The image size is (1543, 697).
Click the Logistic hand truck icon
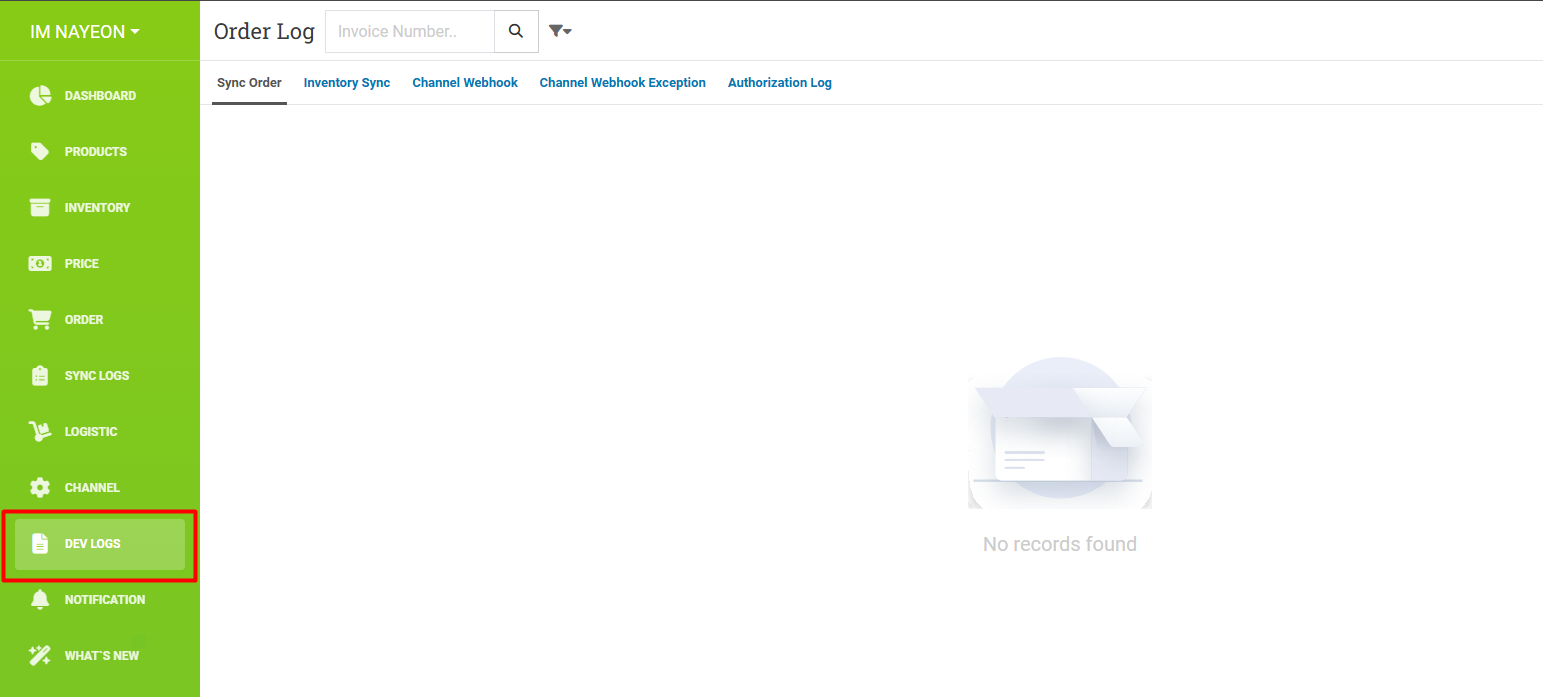click(40, 432)
